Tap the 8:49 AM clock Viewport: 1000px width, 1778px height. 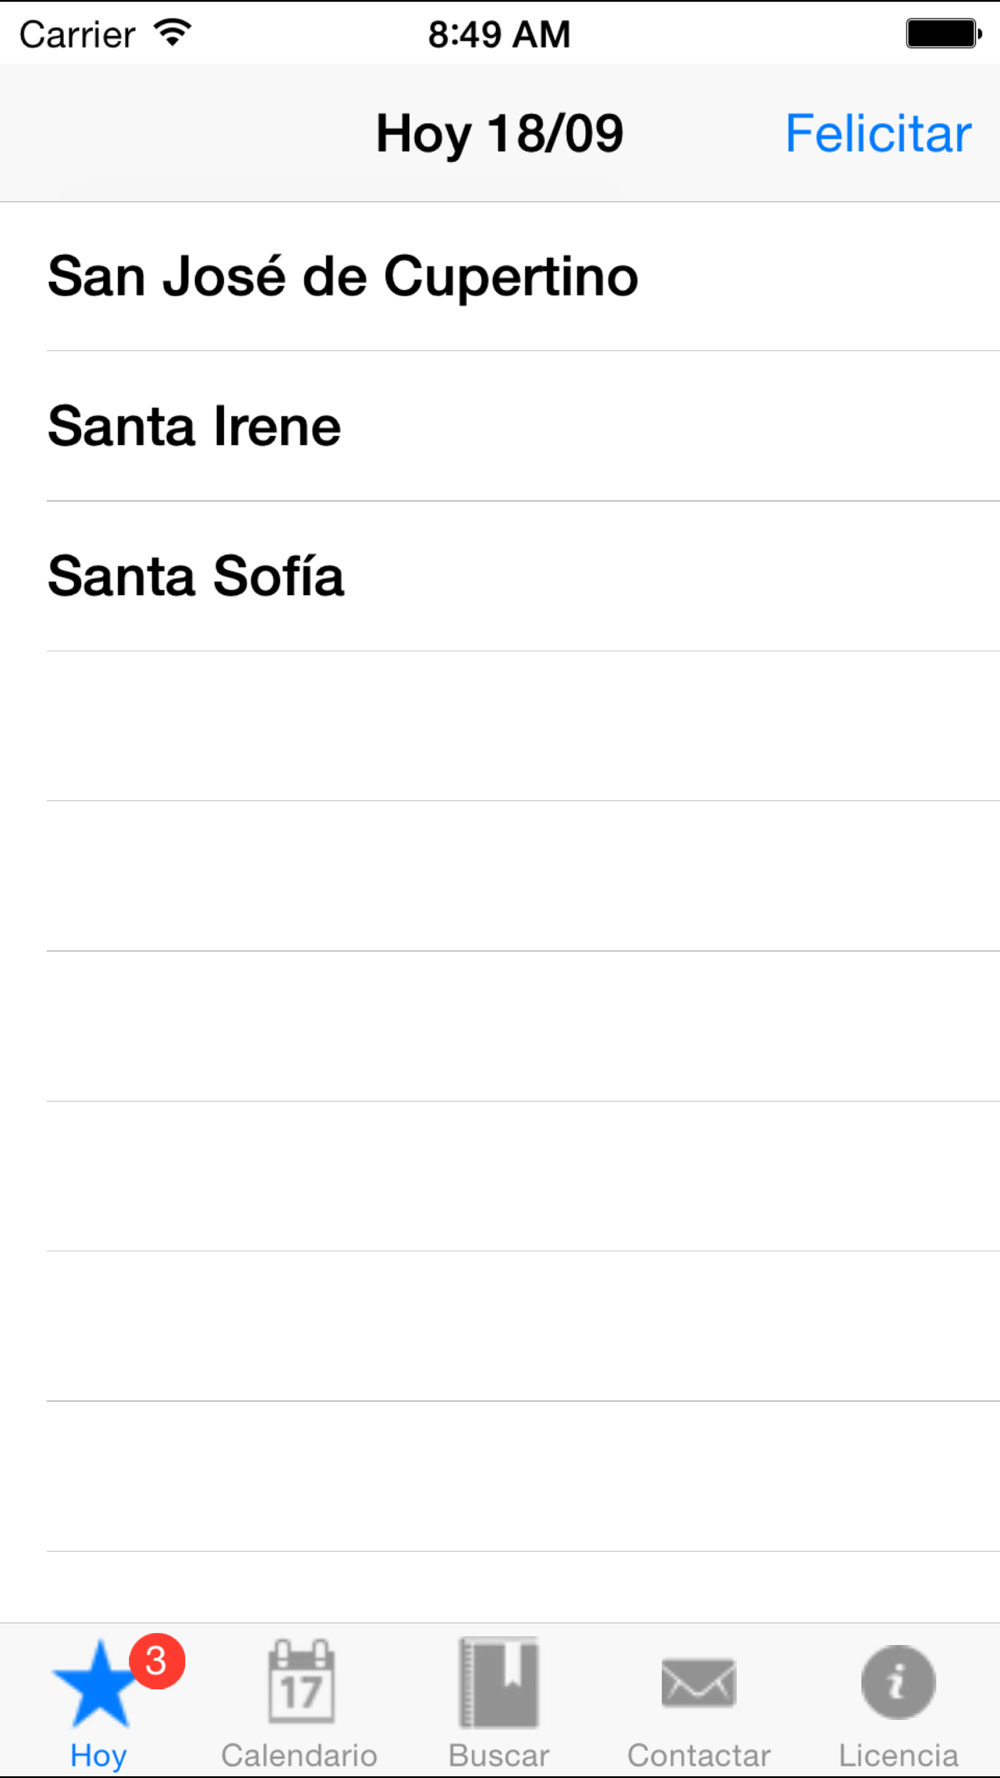(x=499, y=34)
